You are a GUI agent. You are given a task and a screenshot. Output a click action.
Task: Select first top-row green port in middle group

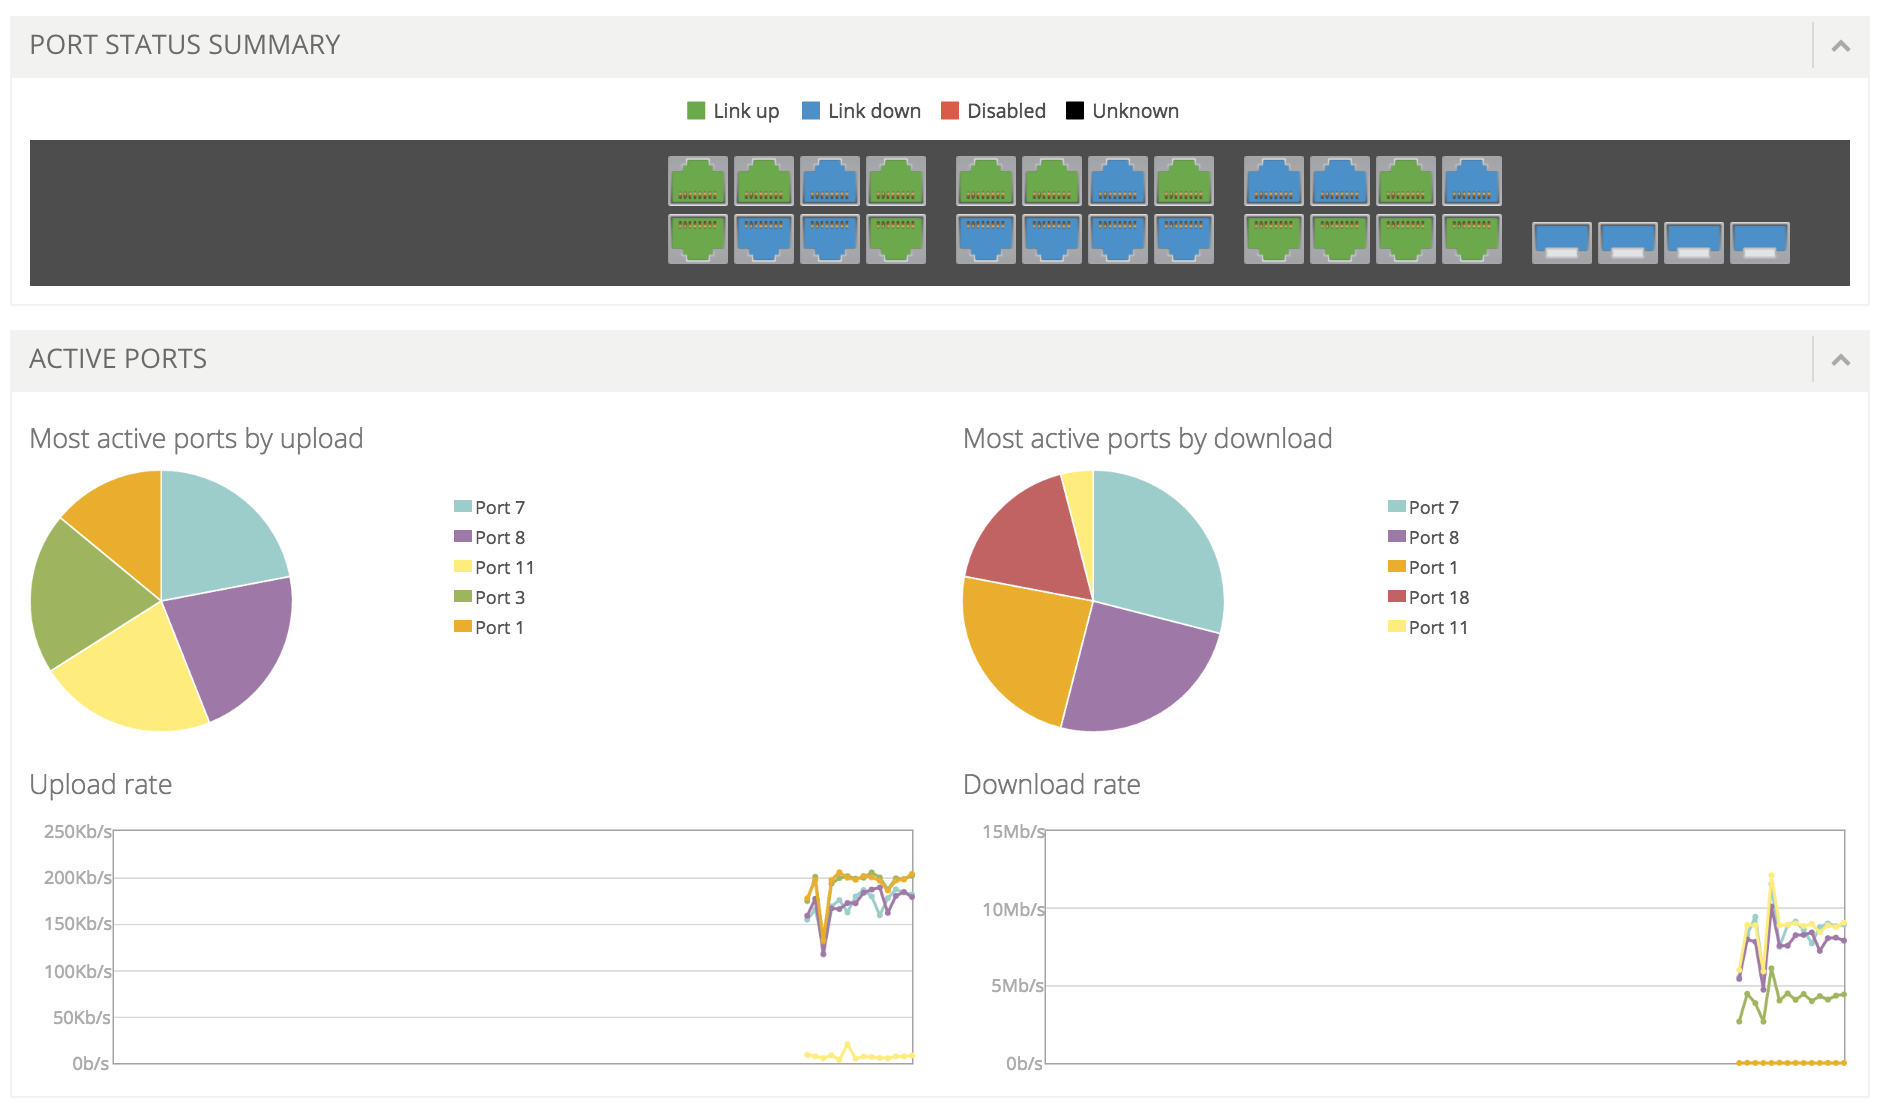tap(986, 181)
